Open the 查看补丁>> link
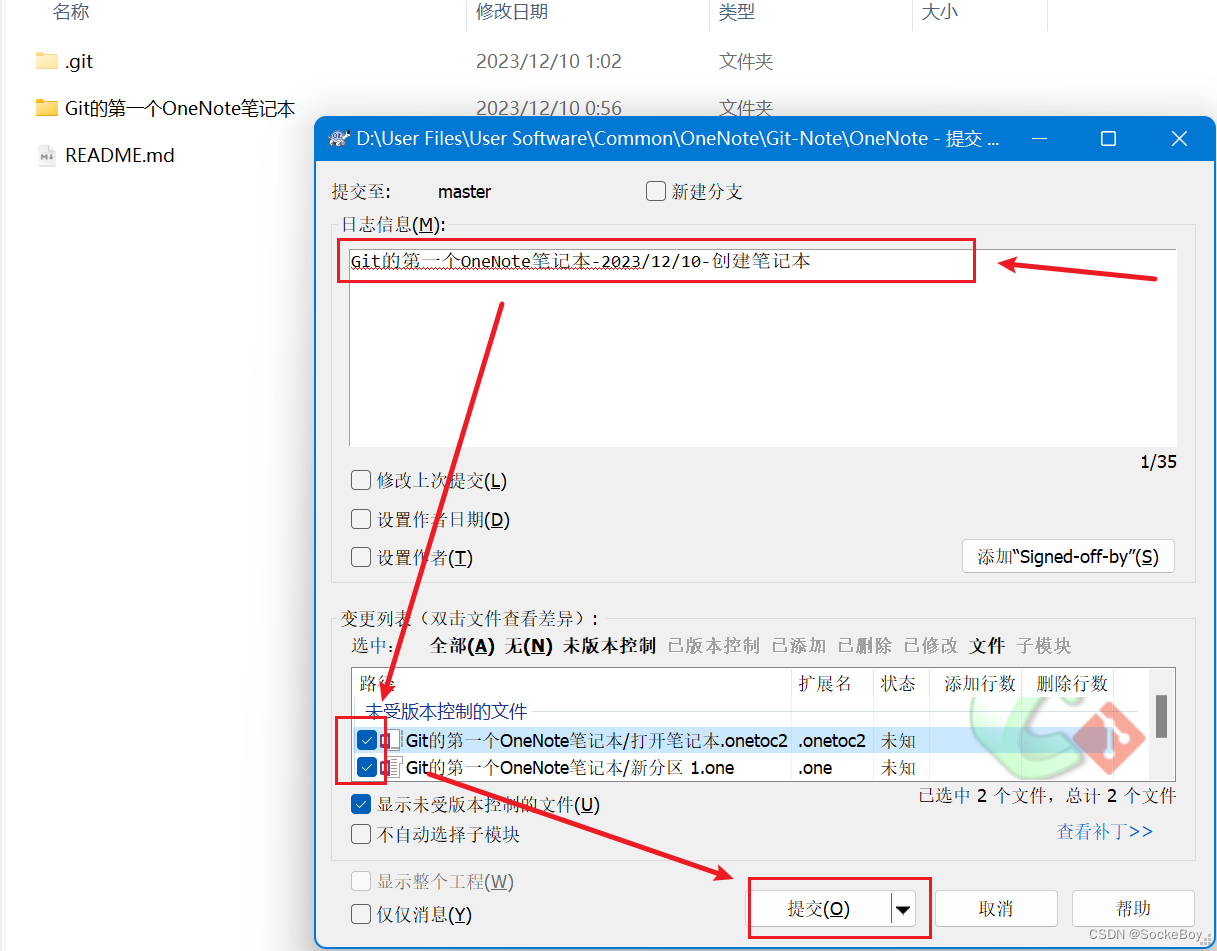Screen dimensions: 1217x951 pyautogui.click(x=1105, y=832)
